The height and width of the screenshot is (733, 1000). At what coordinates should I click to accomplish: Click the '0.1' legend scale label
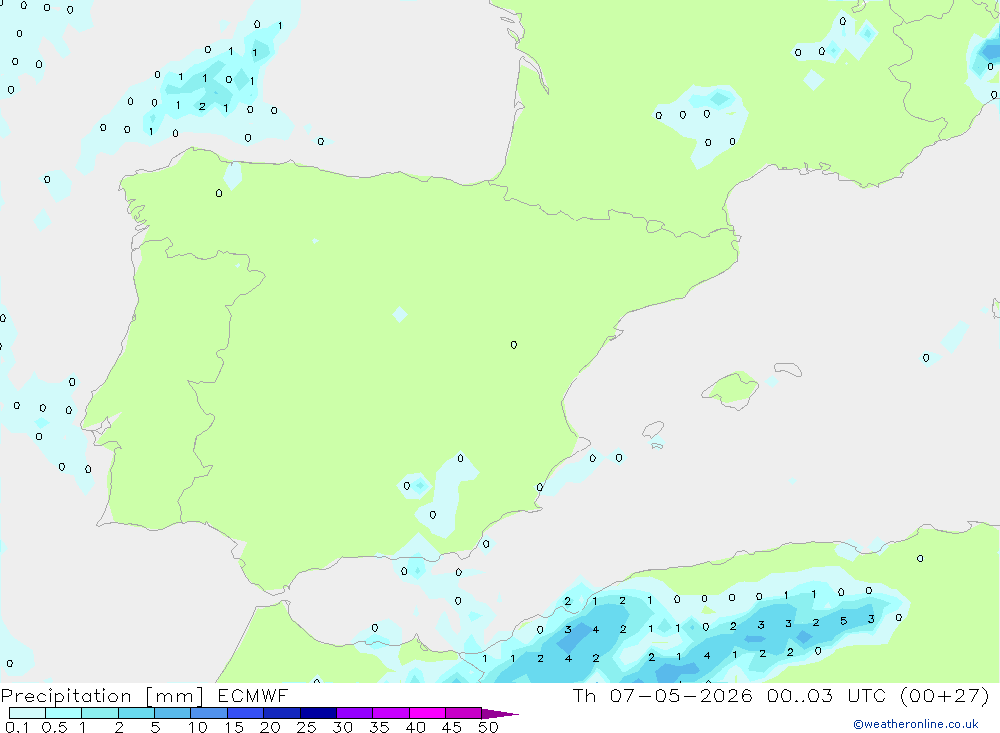tap(17, 727)
